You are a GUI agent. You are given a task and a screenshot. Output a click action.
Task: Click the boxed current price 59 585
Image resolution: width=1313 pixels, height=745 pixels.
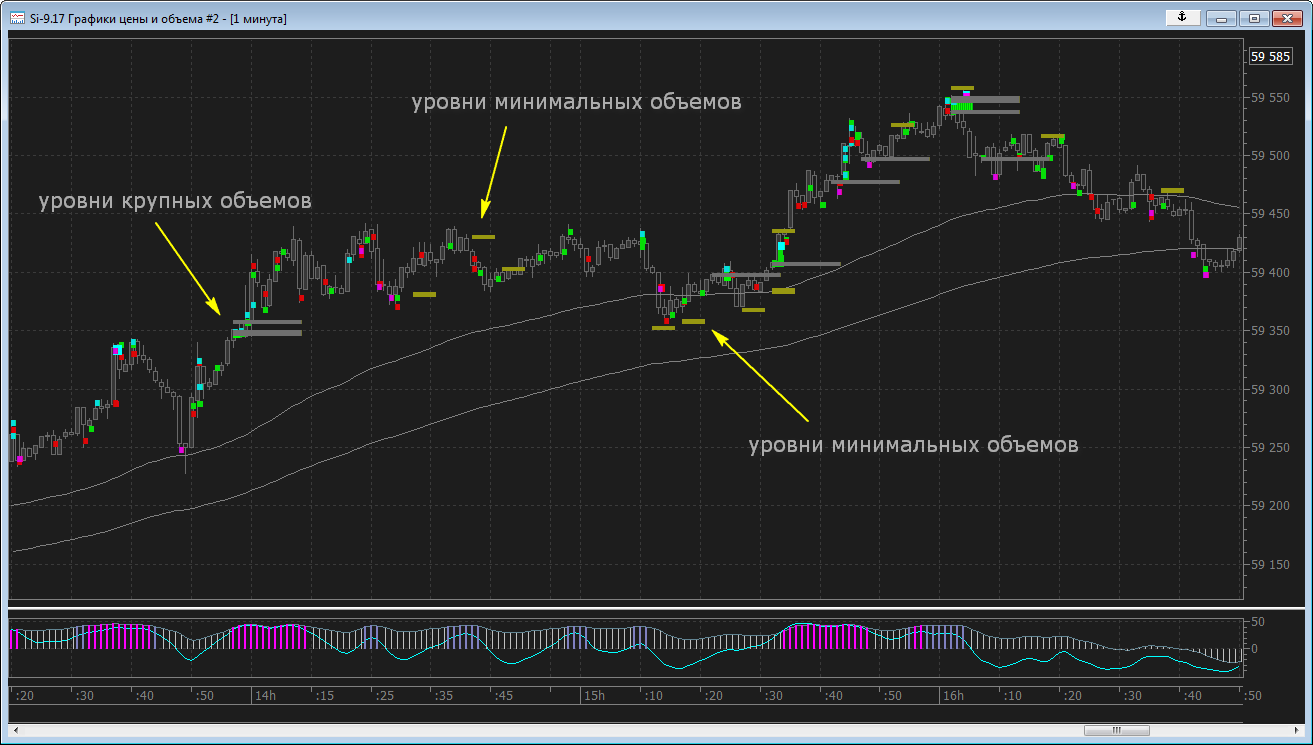tap(1270, 57)
